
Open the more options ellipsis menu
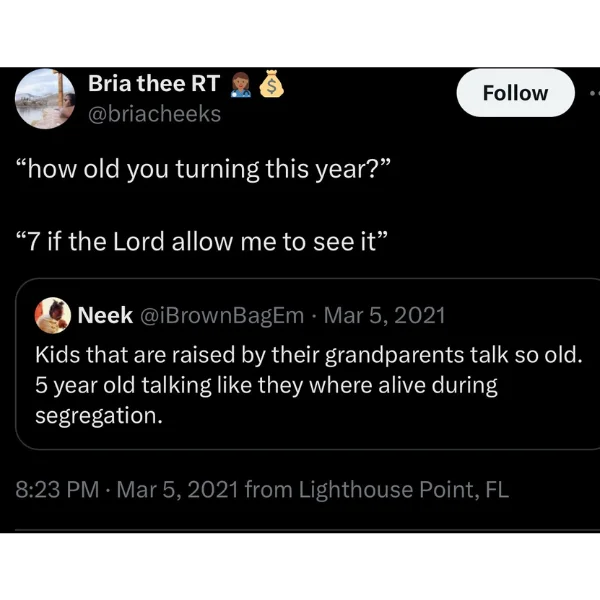point(594,93)
